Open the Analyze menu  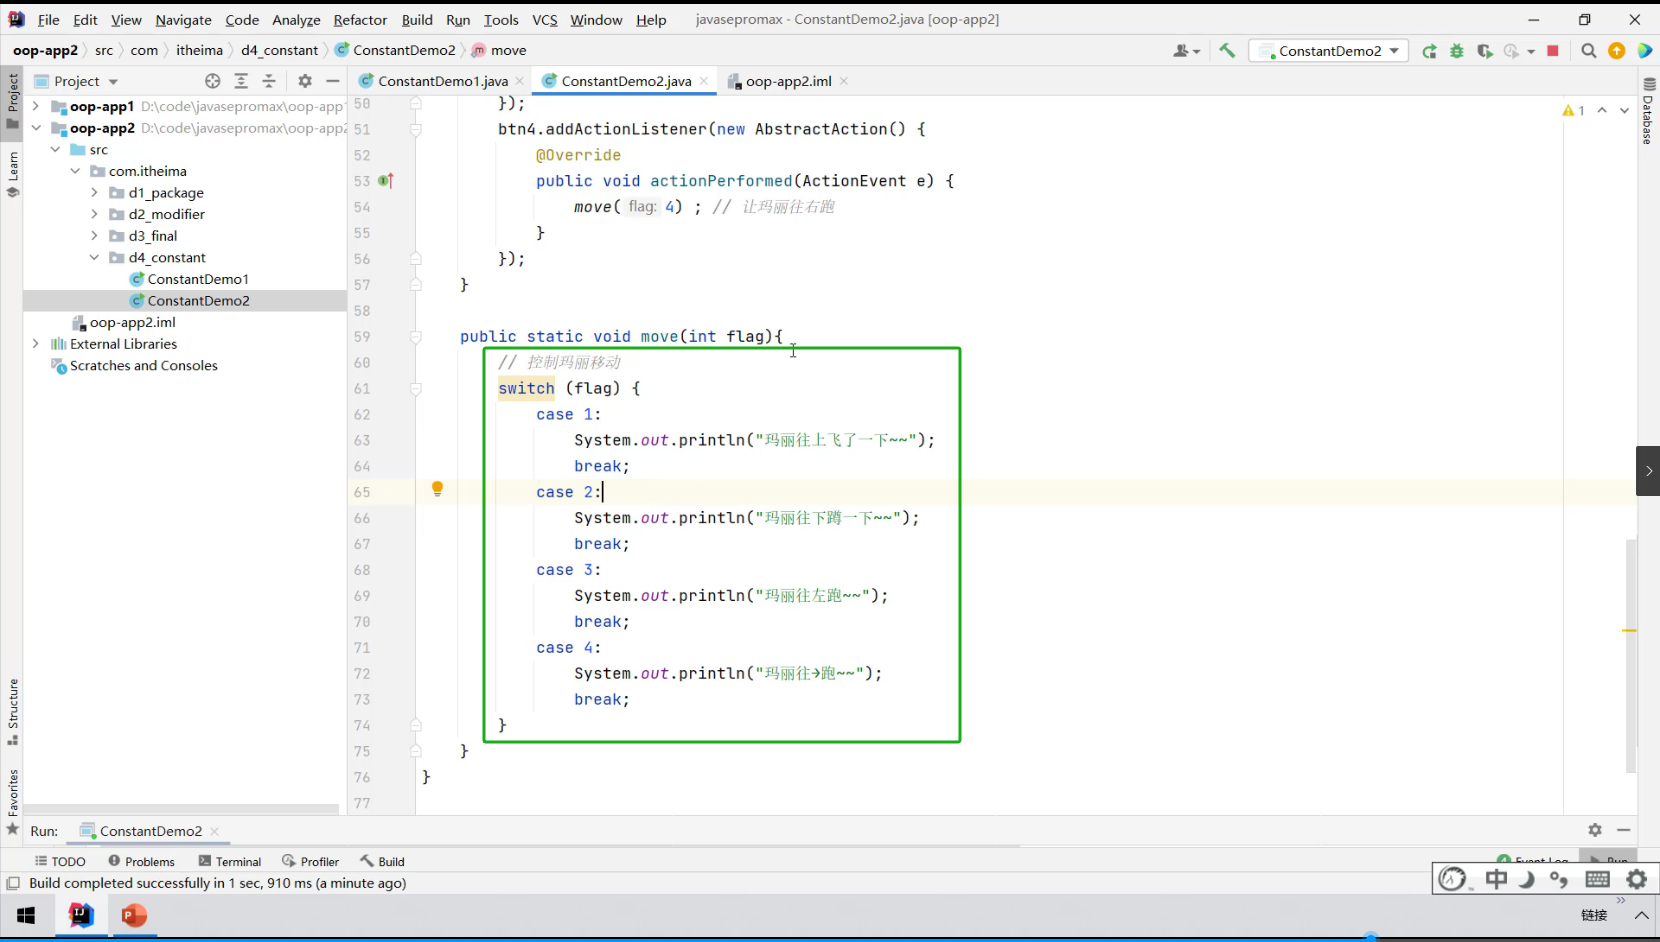[296, 20]
